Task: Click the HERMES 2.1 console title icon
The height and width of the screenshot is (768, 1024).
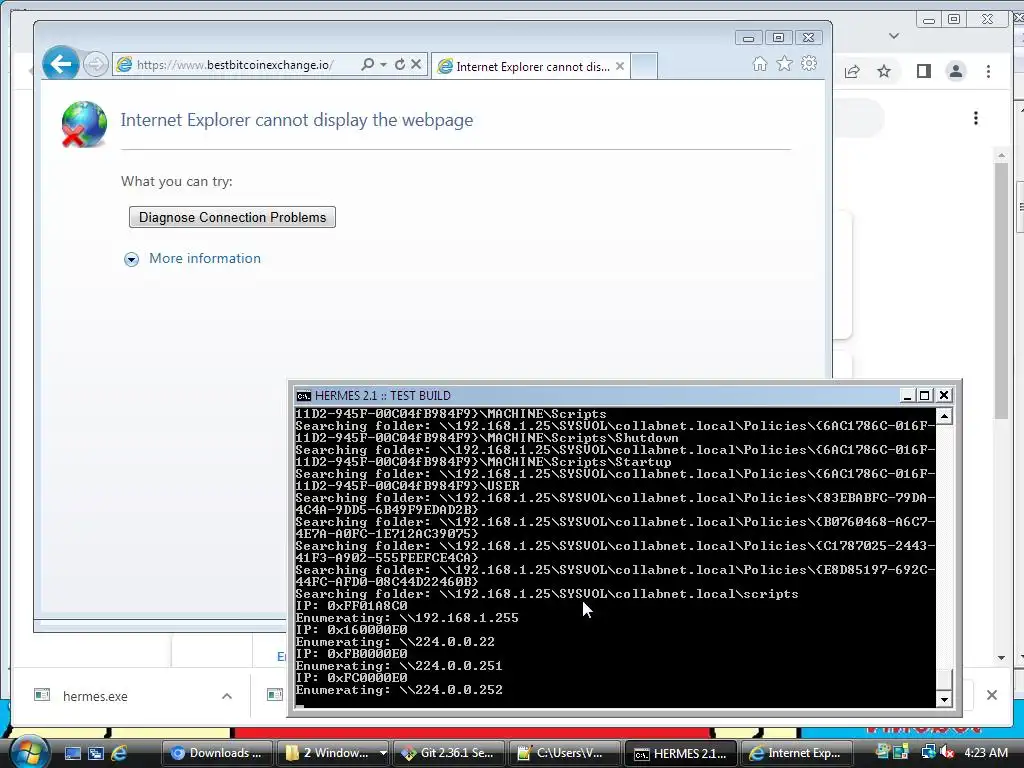Action: tap(304, 396)
